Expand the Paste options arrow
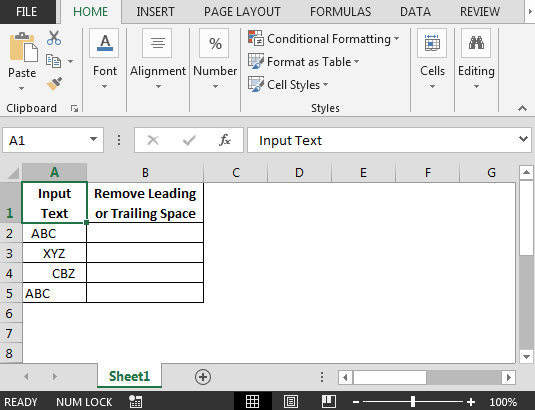The height and width of the screenshot is (410, 535). pos(21,89)
